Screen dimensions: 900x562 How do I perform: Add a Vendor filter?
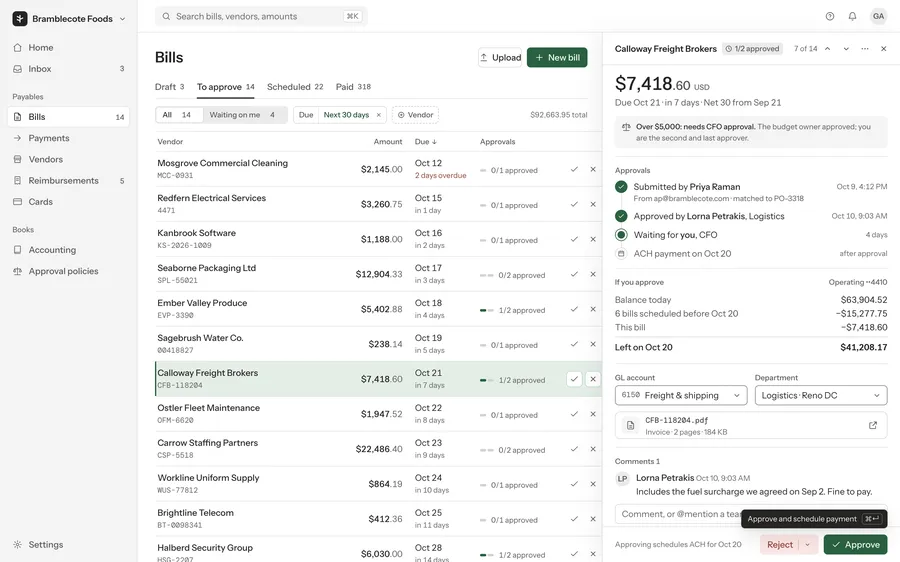[x=416, y=115]
